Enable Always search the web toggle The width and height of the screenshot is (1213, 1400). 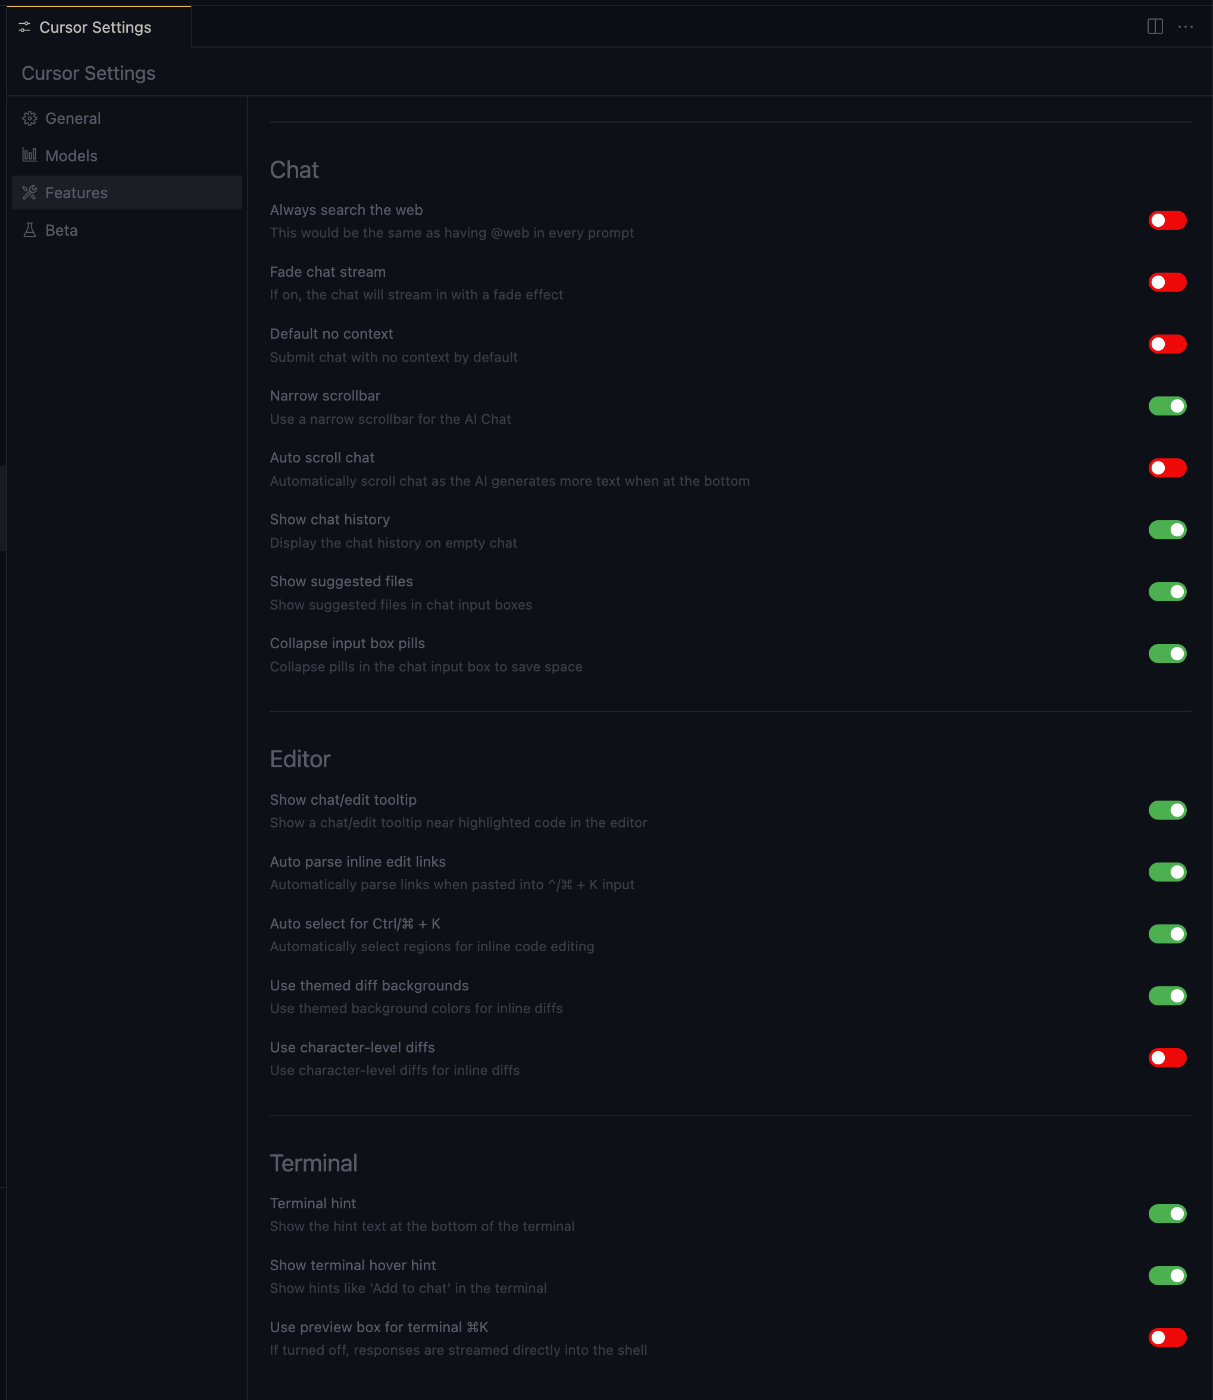click(x=1167, y=220)
